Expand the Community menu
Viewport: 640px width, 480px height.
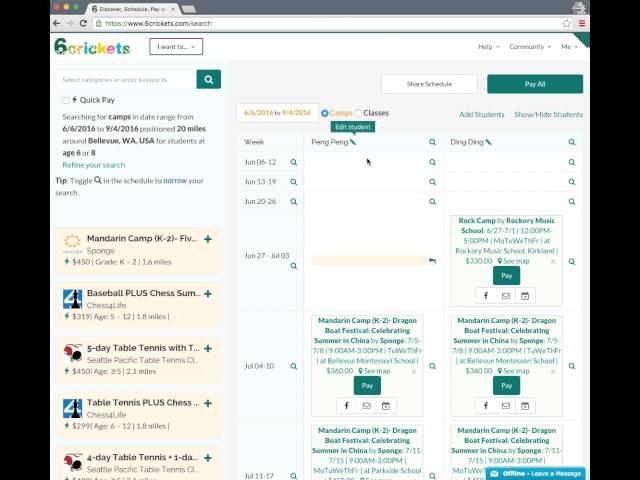pyautogui.click(x=530, y=47)
